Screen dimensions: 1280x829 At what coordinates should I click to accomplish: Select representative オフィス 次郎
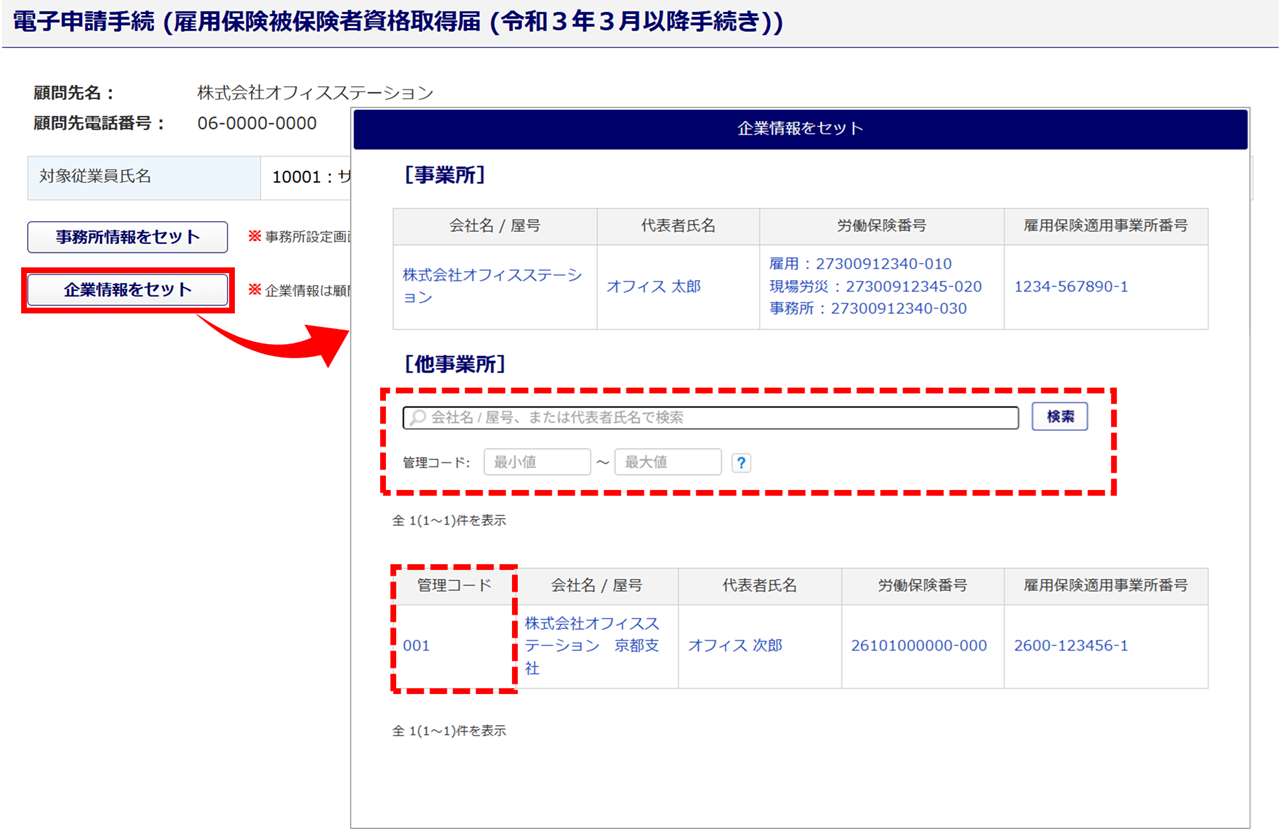(735, 645)
